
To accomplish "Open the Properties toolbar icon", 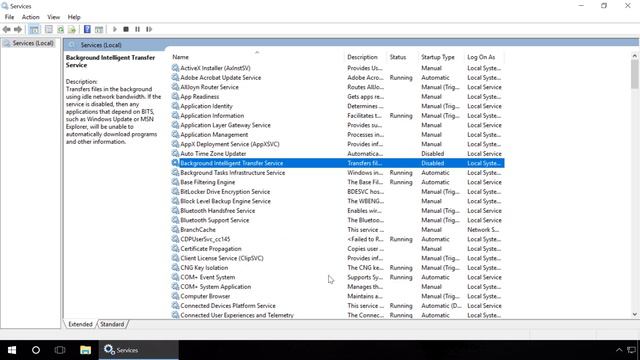I will pos(49,29).
